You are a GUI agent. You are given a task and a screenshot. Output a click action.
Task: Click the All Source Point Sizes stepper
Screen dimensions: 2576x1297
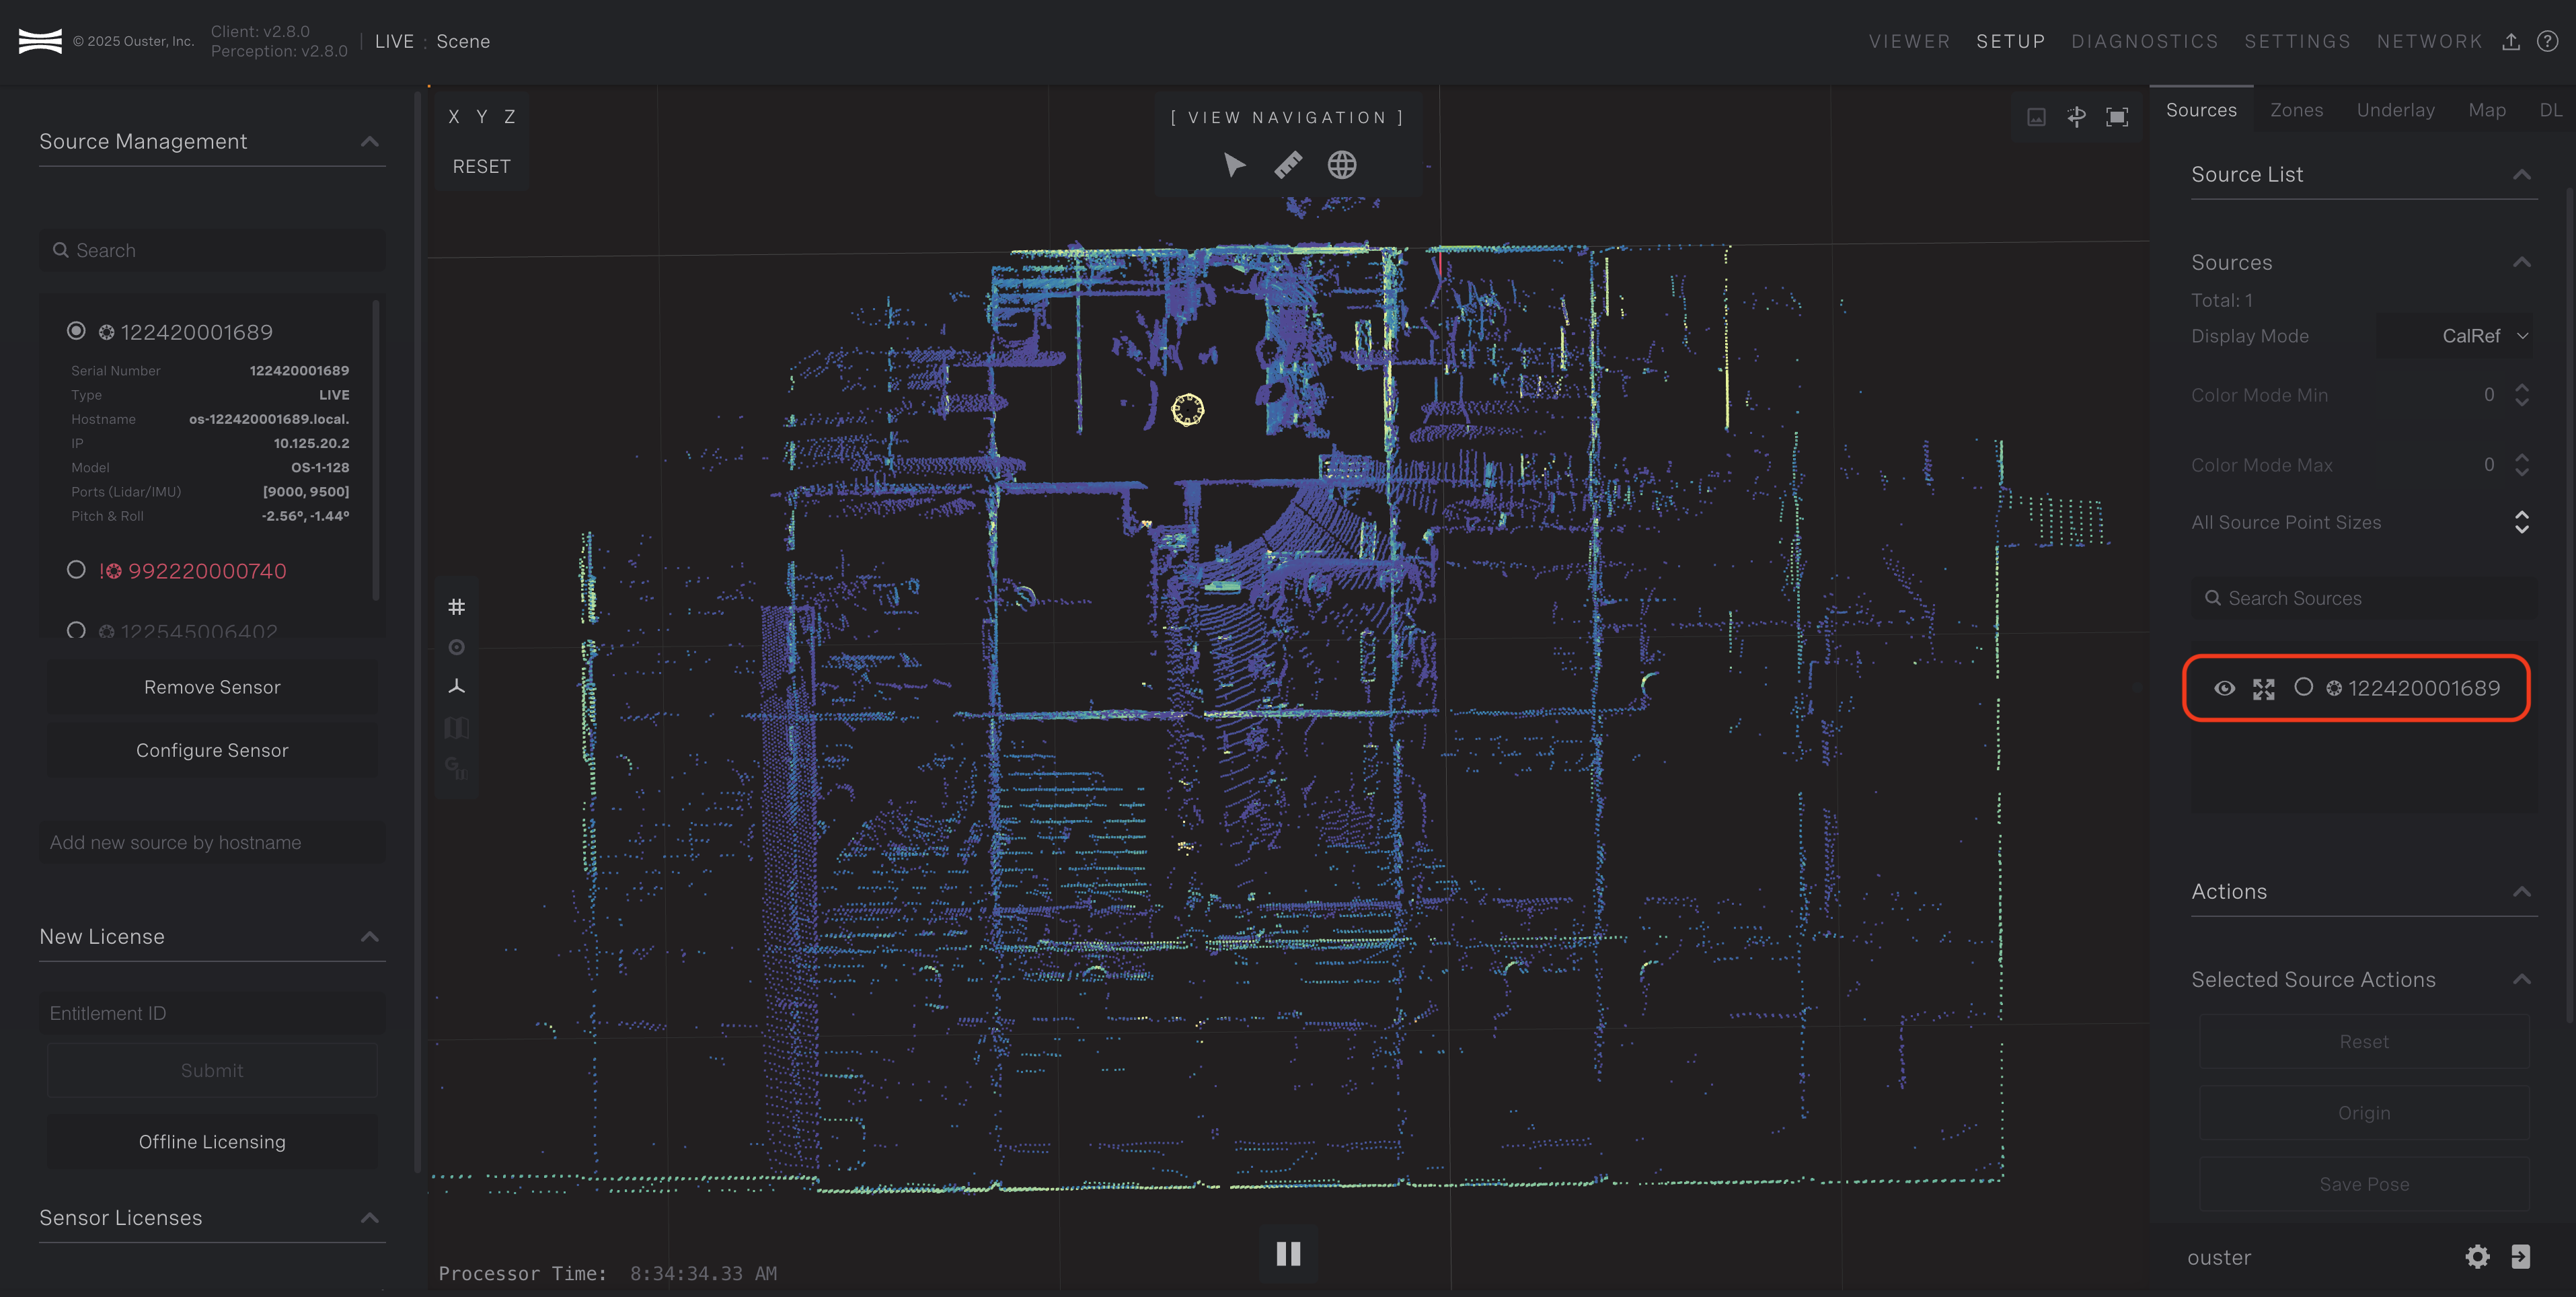point(2521,522)
